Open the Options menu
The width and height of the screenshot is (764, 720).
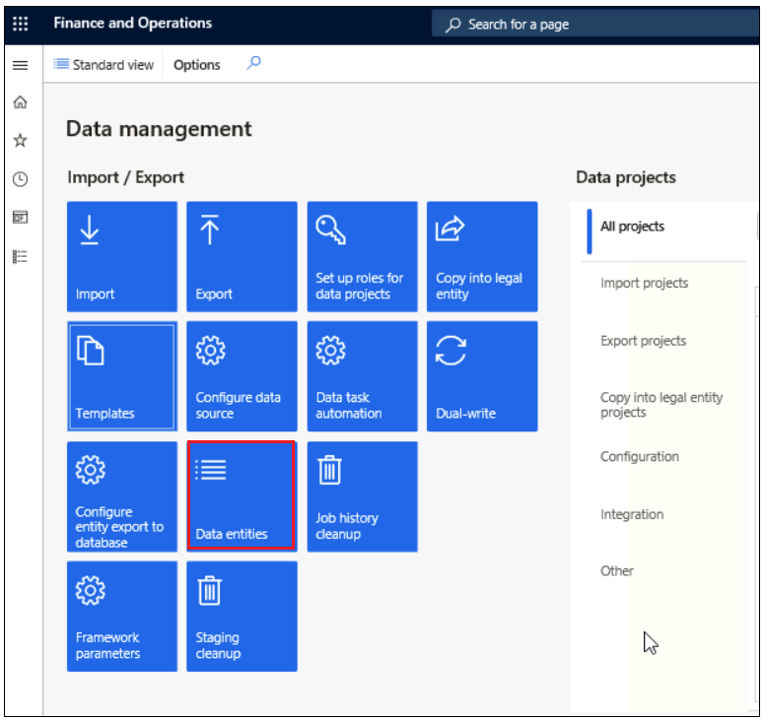click(x=197, y=65)
